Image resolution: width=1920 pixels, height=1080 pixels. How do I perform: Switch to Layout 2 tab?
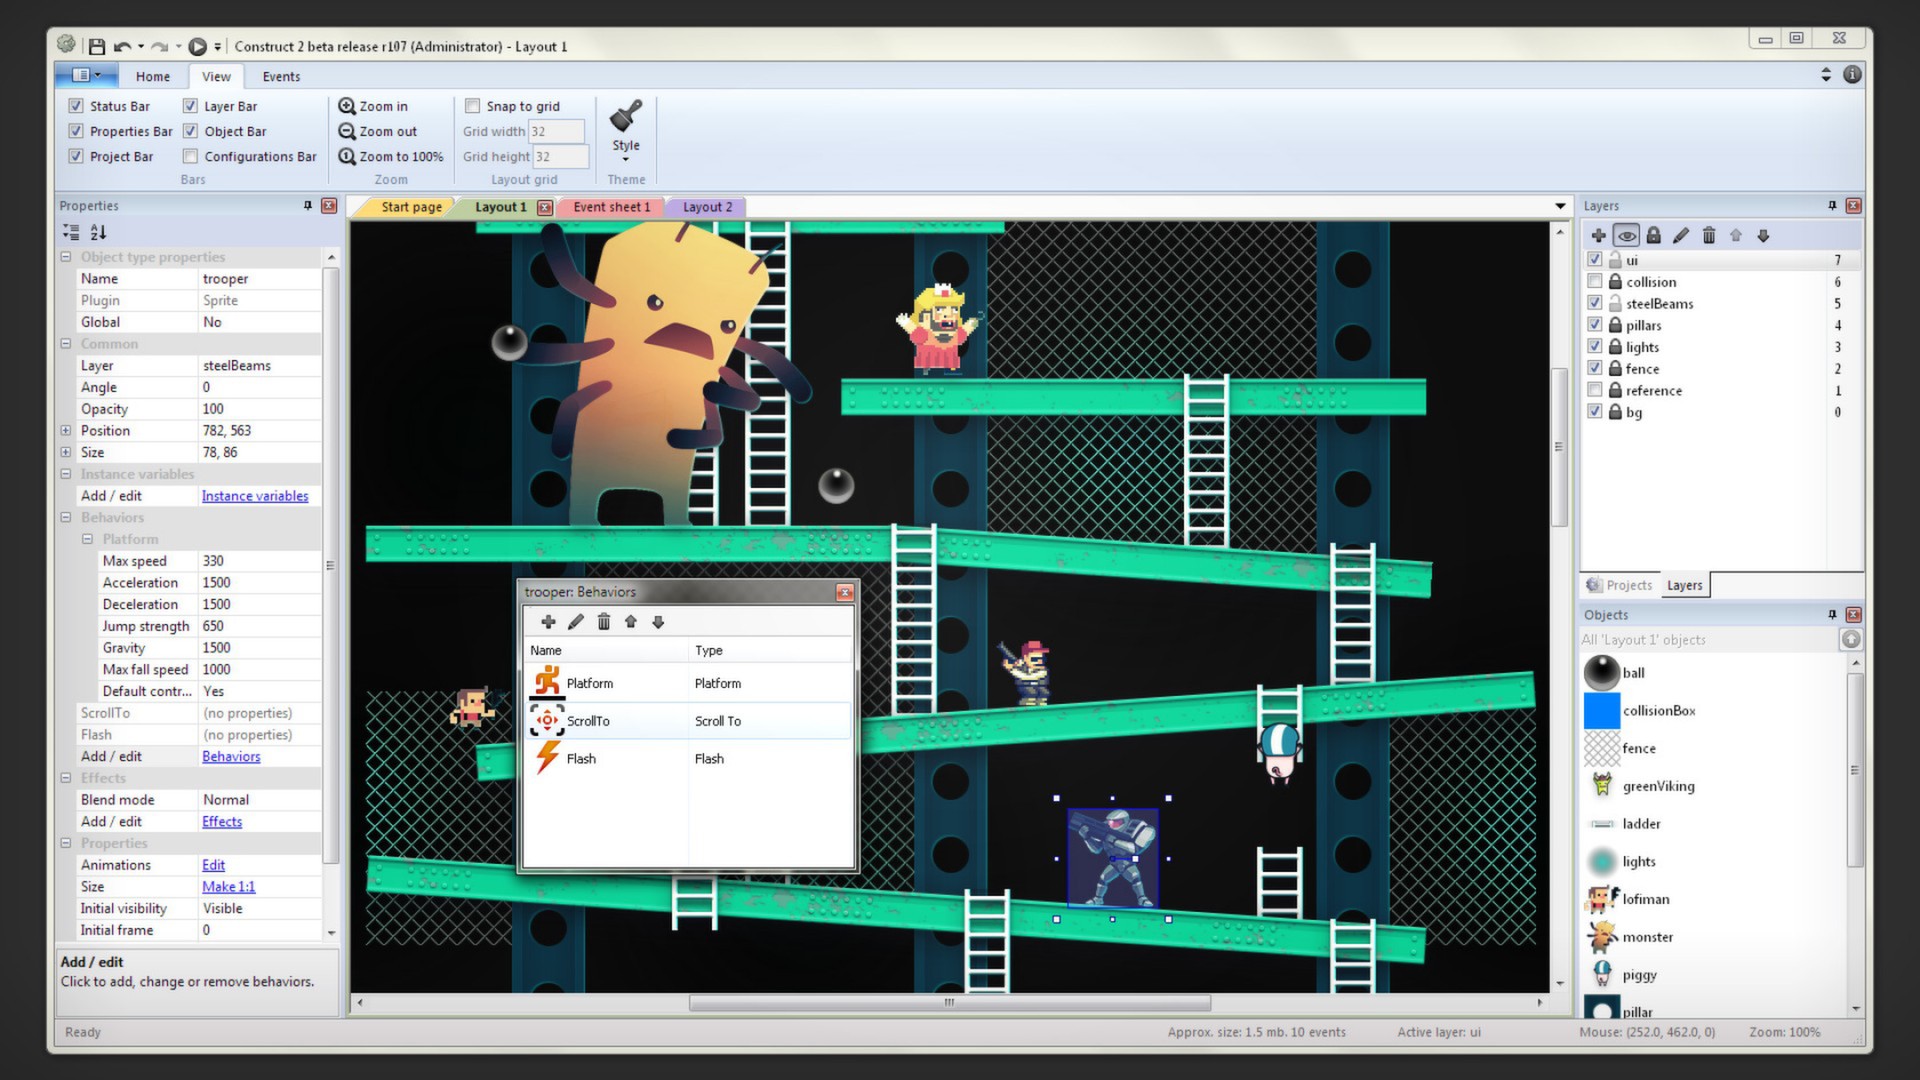point(708,206)
